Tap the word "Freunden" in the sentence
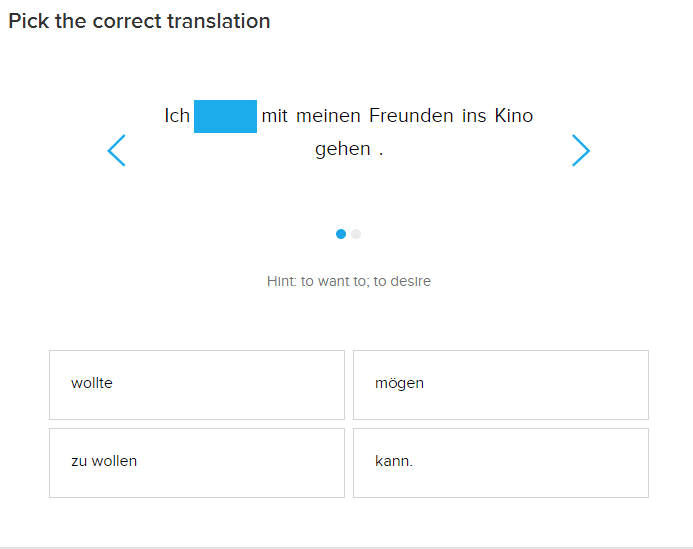The height and width of the screenshot is (549, 693). 411,116
